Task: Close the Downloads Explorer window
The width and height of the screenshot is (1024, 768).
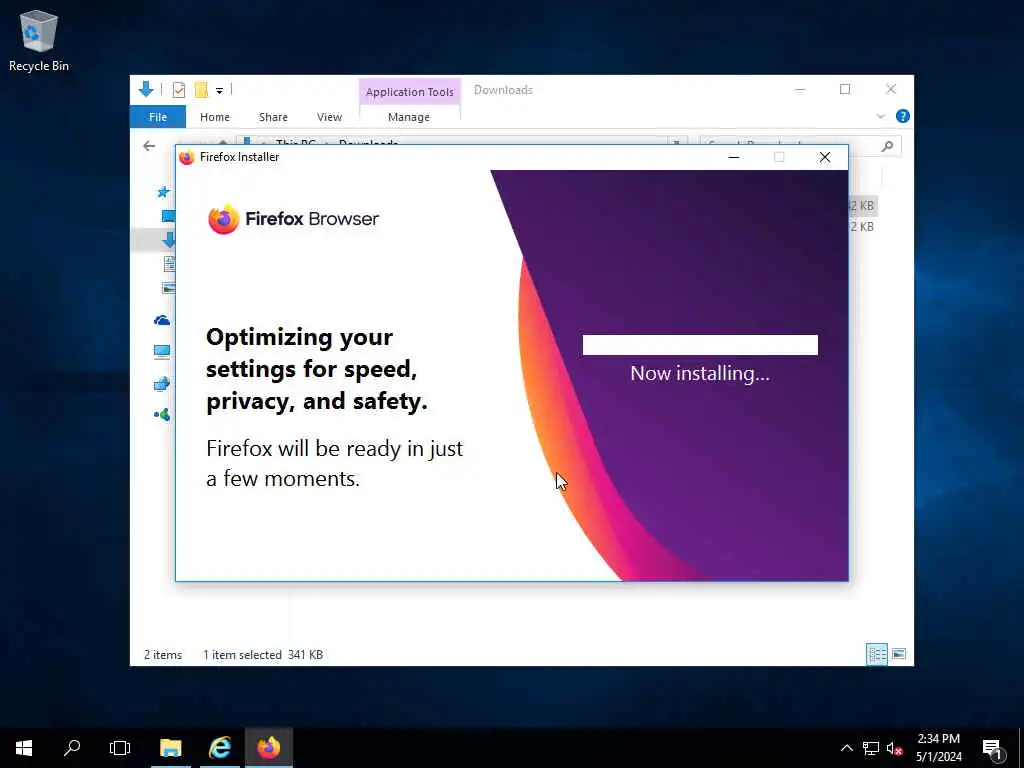Action: (891, 89)
